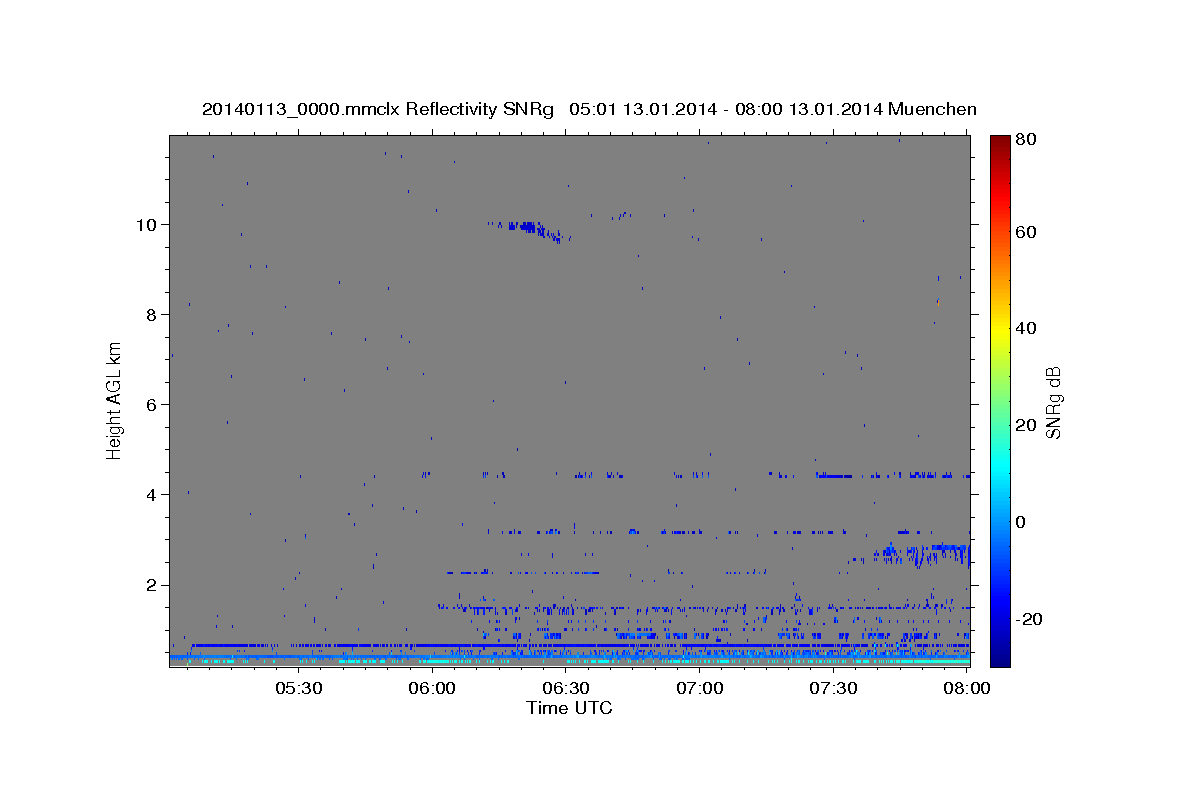Click the 06:30 time tick label
The height and width of the screenshot is (800, 1200).
(566, 688)
